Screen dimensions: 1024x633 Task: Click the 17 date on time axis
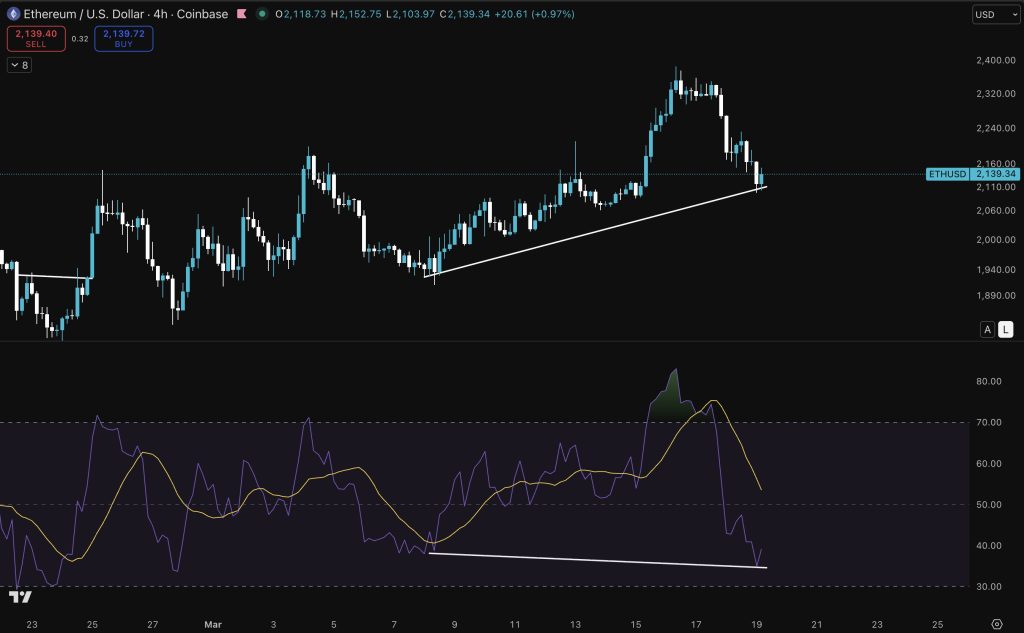[x=695, y=623]
